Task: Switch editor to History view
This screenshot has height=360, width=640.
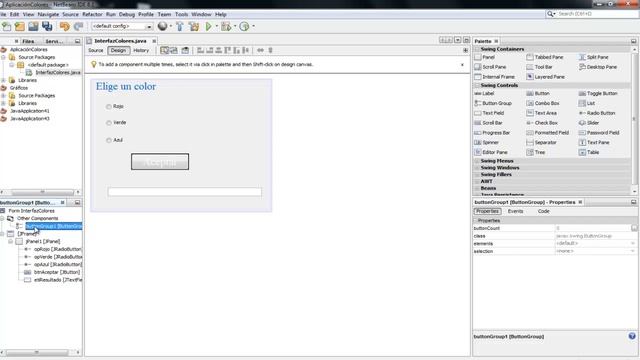Action: click(x=141, y=51)
